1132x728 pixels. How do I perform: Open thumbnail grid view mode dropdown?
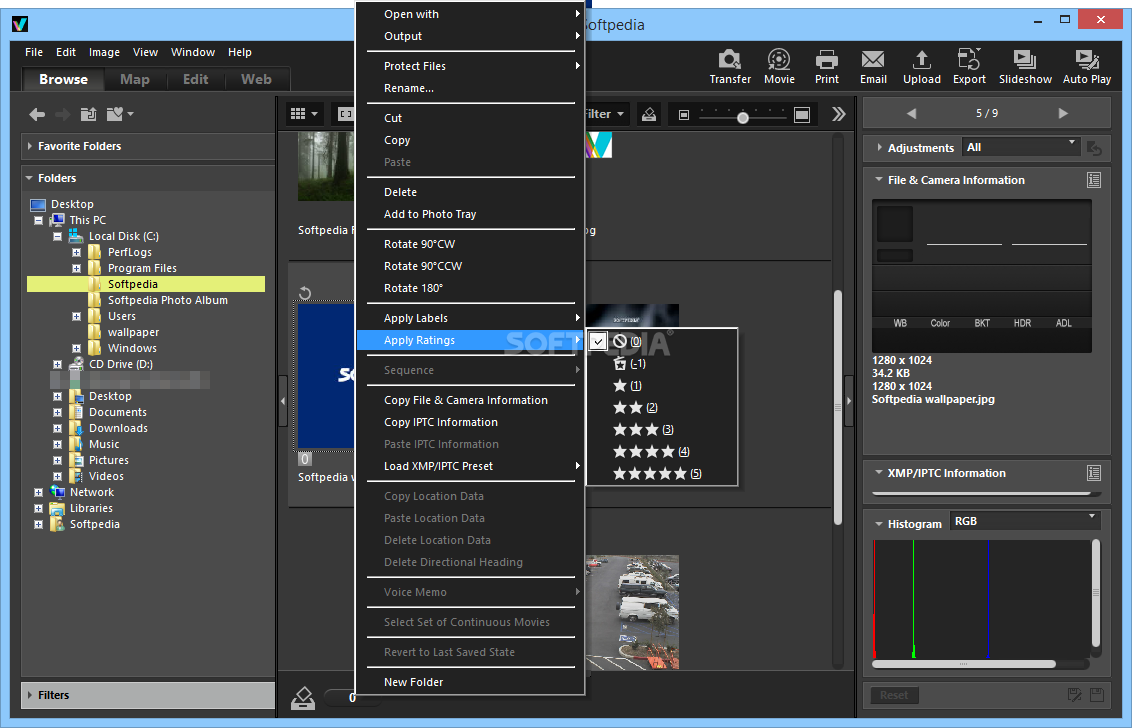click(x=304, y=113)
